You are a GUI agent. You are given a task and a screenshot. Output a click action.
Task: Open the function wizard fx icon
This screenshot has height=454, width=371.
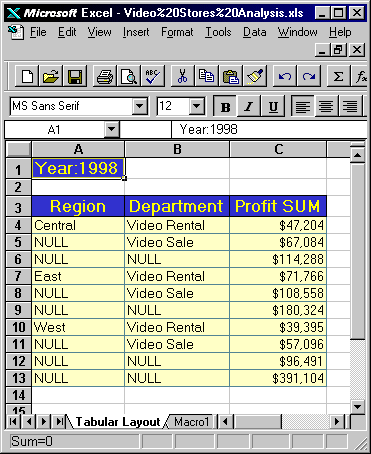click(x=360, y=76)
